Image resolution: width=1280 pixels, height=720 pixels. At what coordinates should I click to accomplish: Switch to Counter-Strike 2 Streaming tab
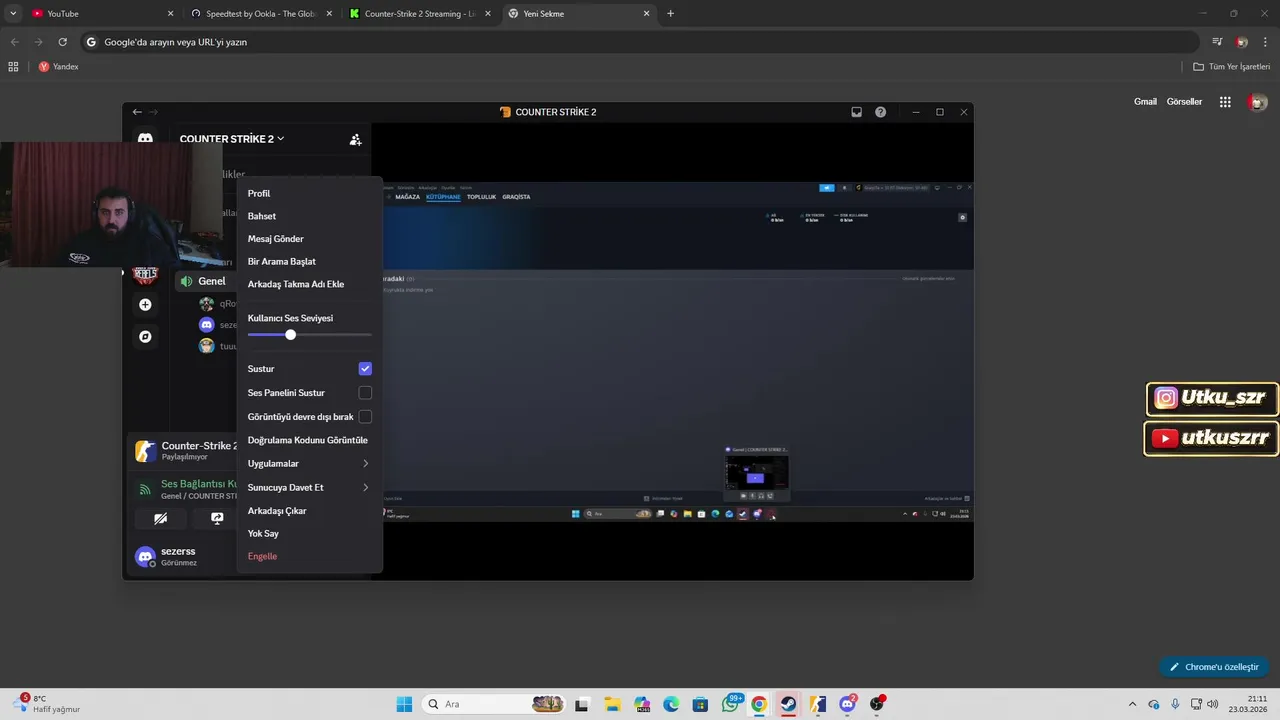pos(420,14)
